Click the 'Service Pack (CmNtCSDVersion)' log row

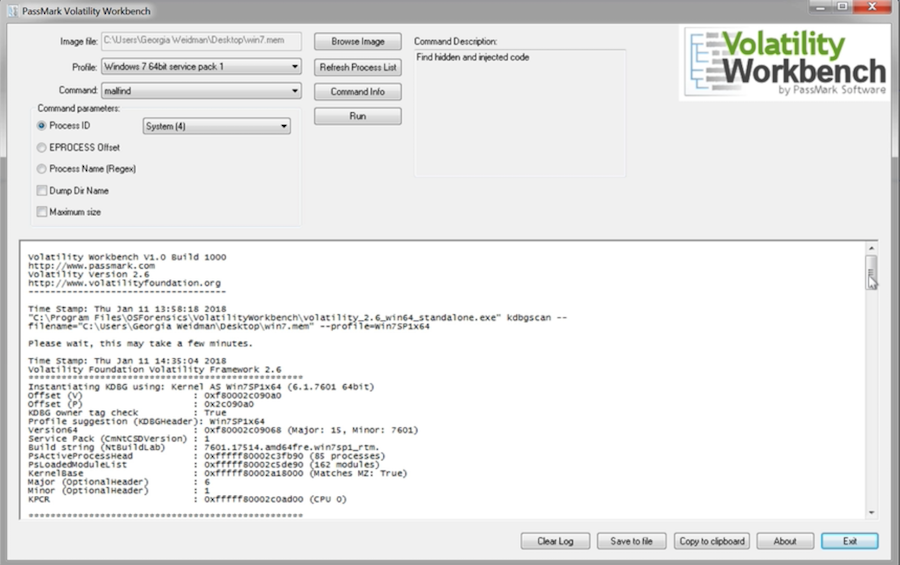pyautogui.click(x=119, y=439)
